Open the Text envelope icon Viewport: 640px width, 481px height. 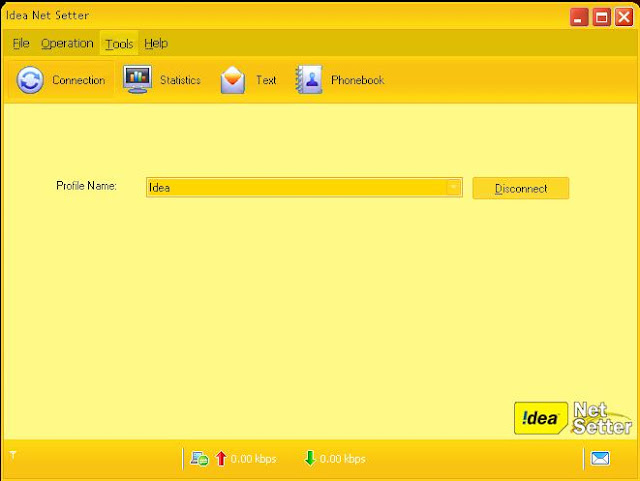pyautogui.click(x=233, y=80)
